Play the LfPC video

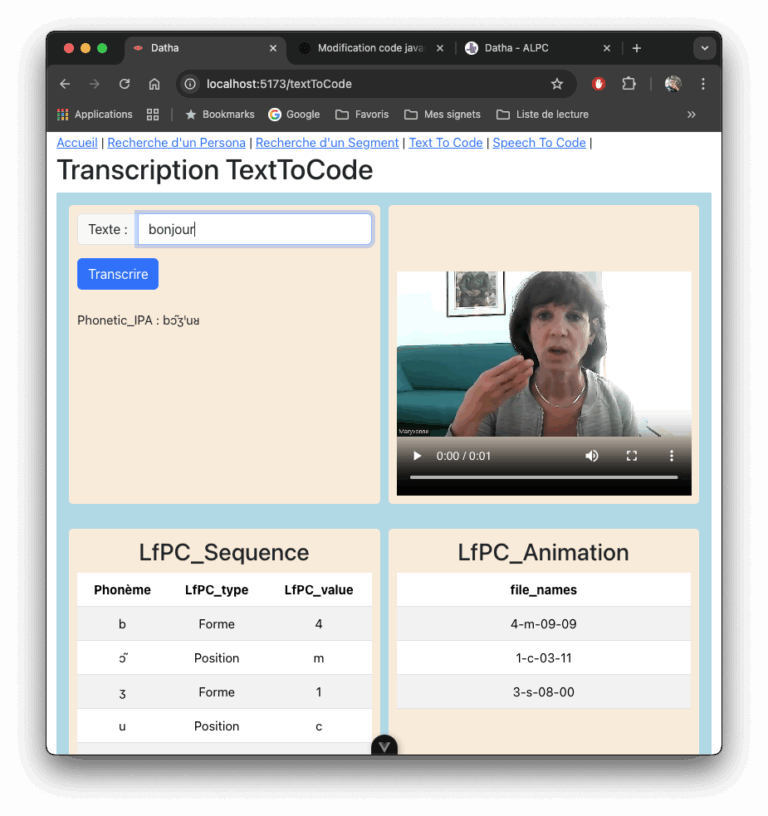pyautogui.click(x=418, y=456)
